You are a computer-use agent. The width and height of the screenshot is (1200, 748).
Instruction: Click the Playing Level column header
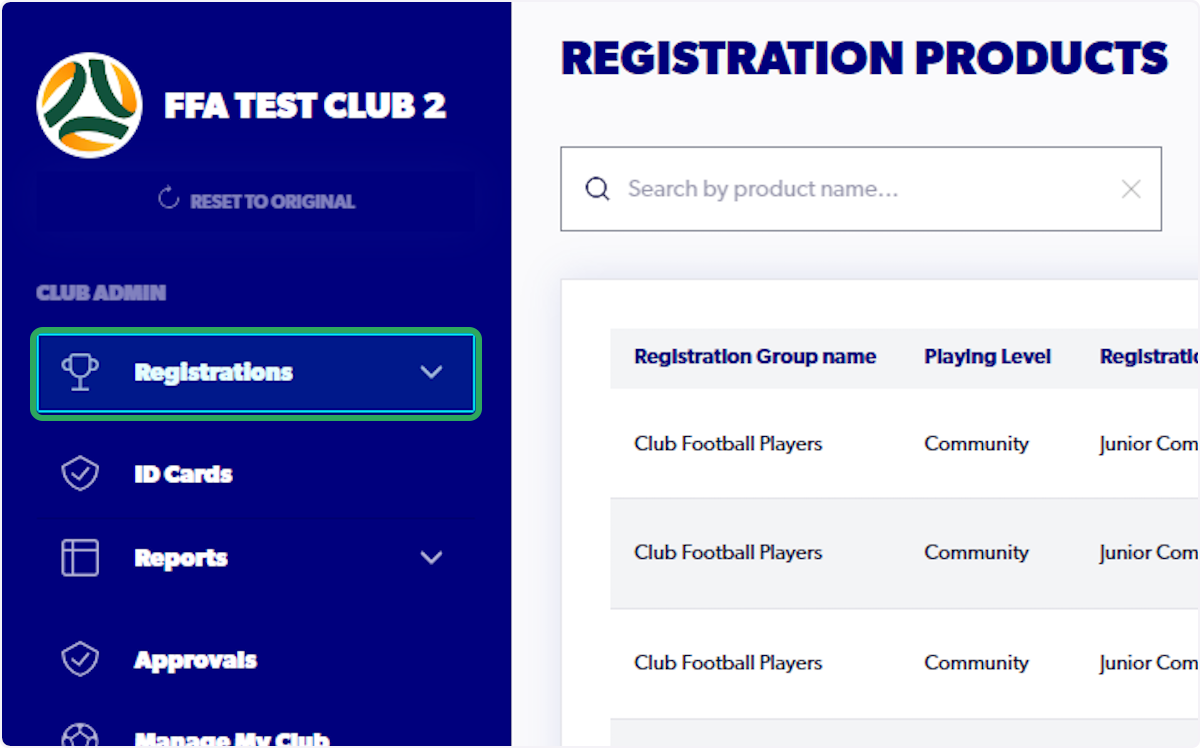click(988, 356)
